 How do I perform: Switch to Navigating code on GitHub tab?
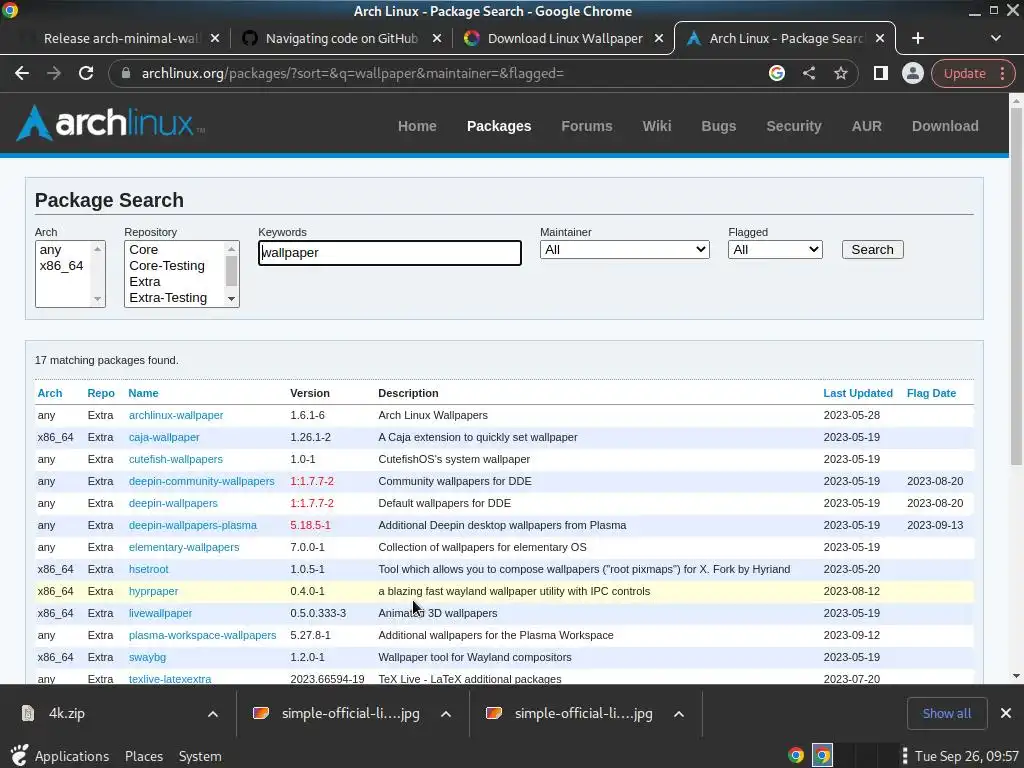point(342,39)
